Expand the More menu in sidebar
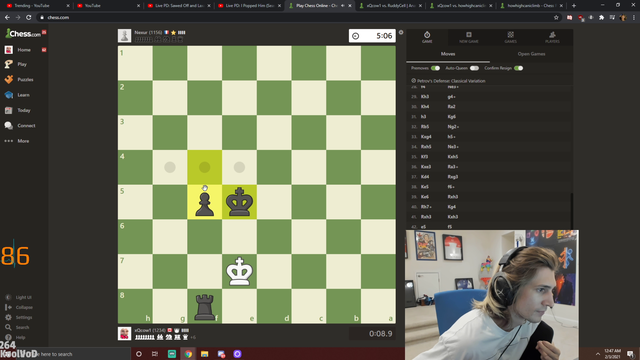 click(24, 141)
